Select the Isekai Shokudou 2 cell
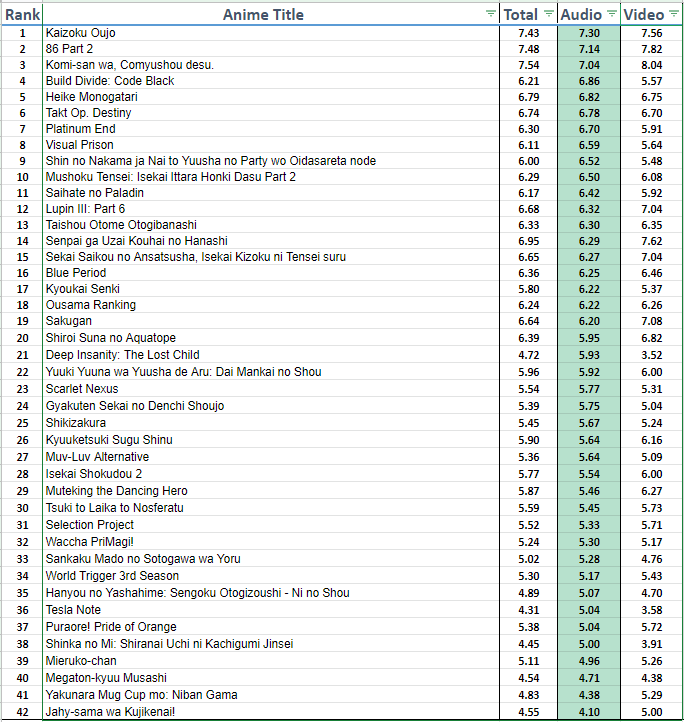The image size is (684, 722). (x=271, y=474)
